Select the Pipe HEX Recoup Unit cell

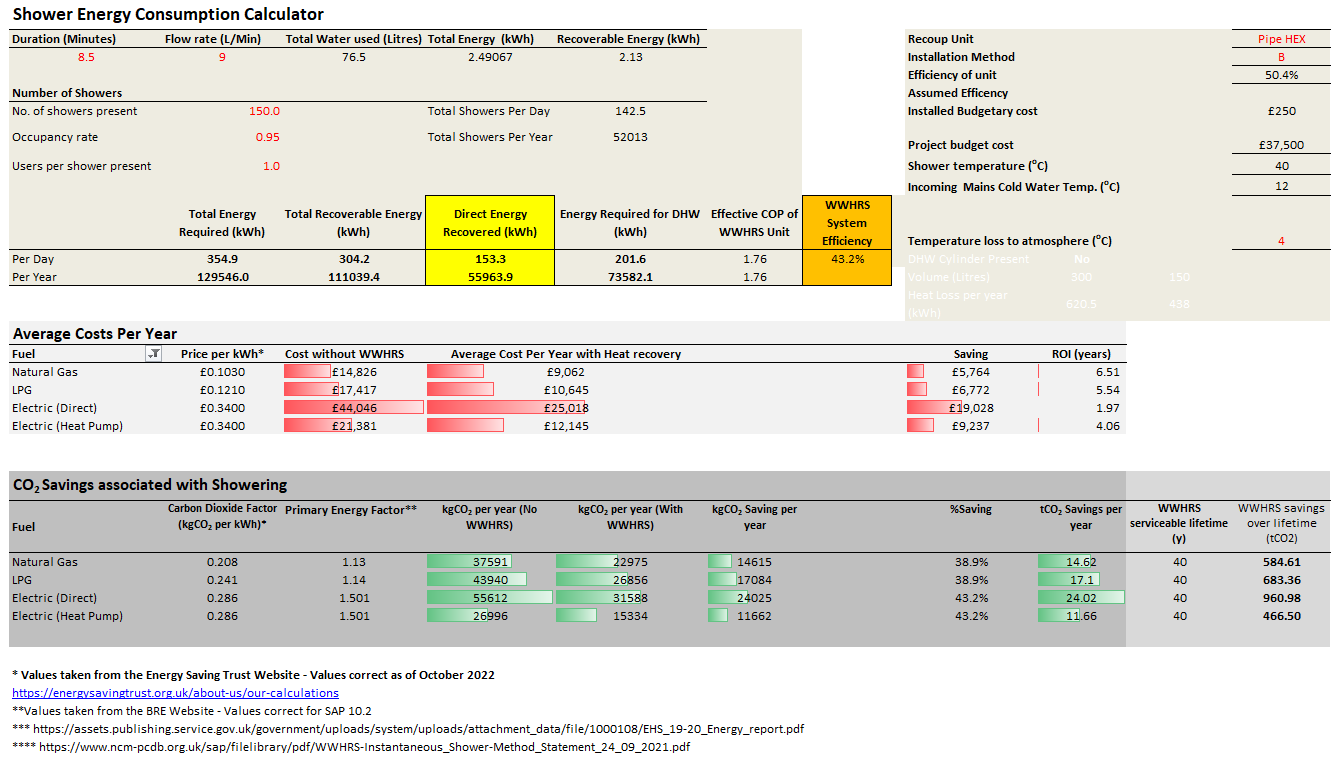1283,38
